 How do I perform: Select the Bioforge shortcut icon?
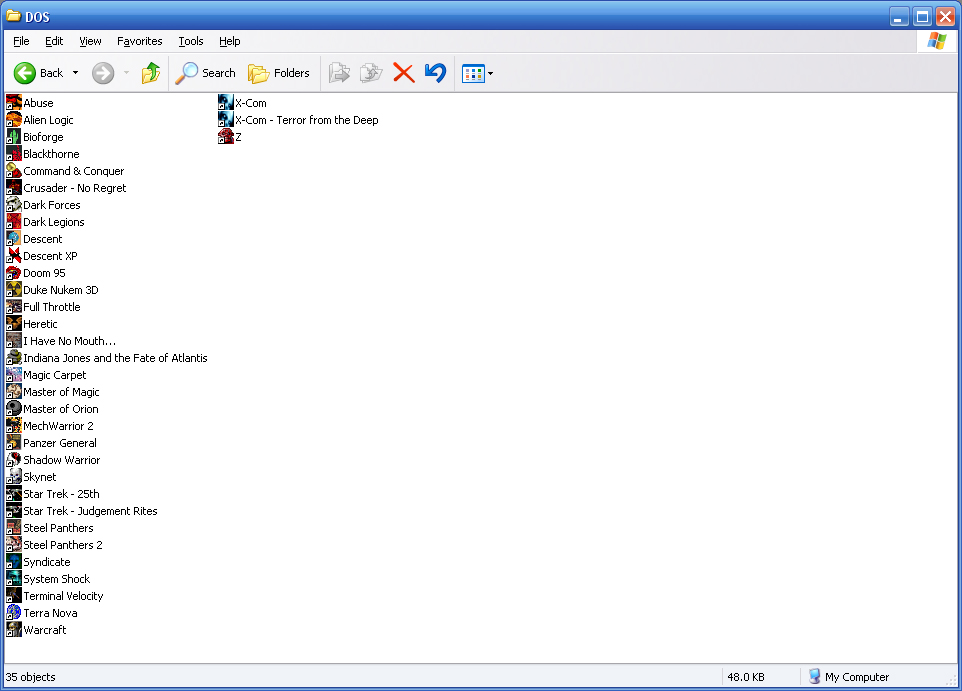click(14, 136)
